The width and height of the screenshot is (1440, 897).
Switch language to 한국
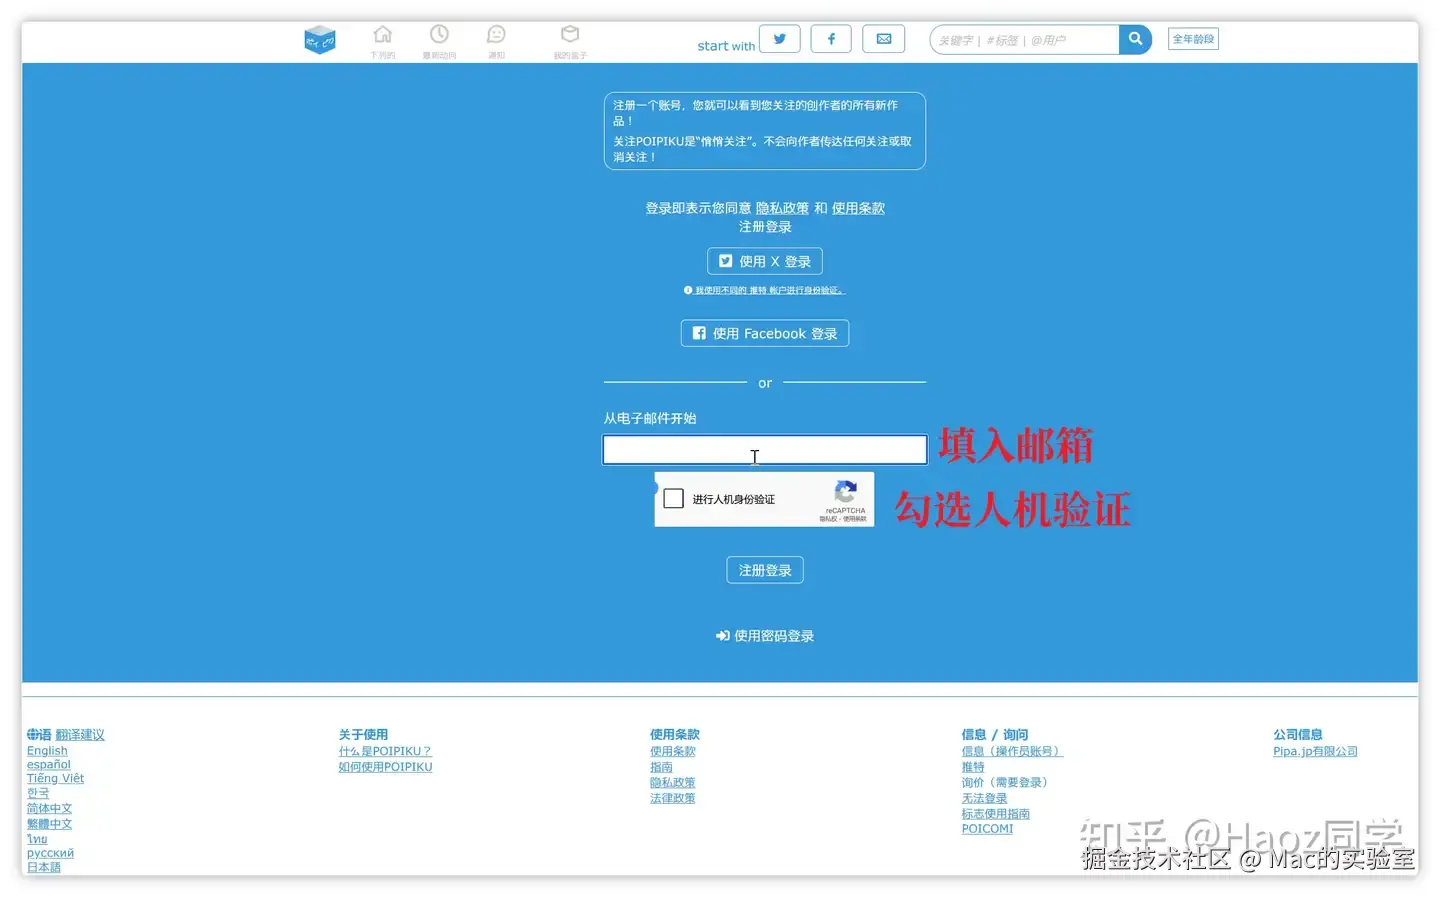[38, 793]
